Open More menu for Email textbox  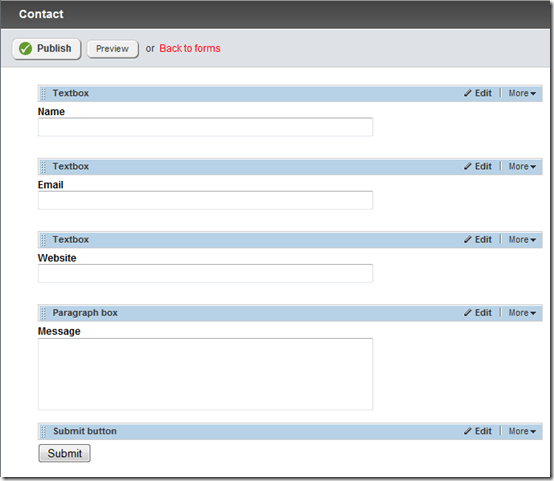point(522,166)
